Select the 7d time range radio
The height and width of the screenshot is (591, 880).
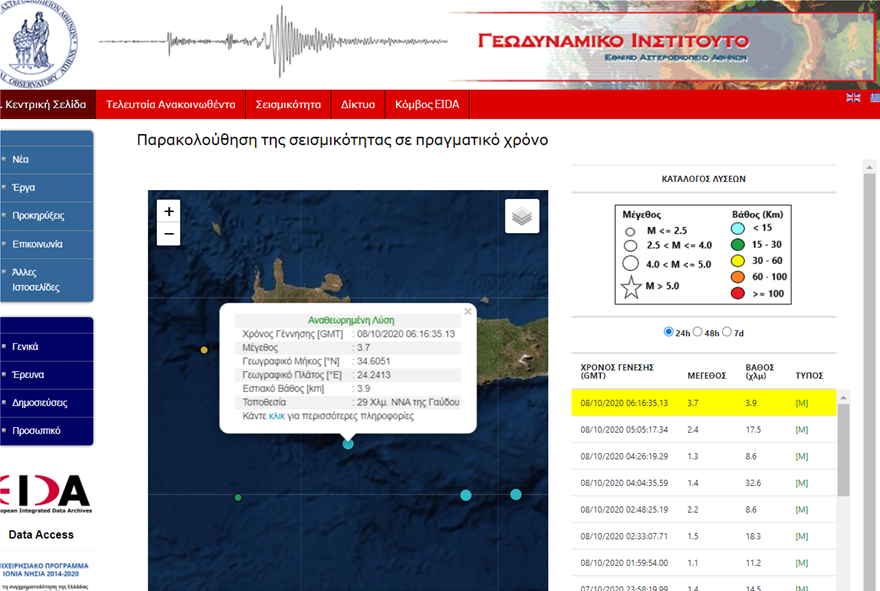tap(727, 332)
